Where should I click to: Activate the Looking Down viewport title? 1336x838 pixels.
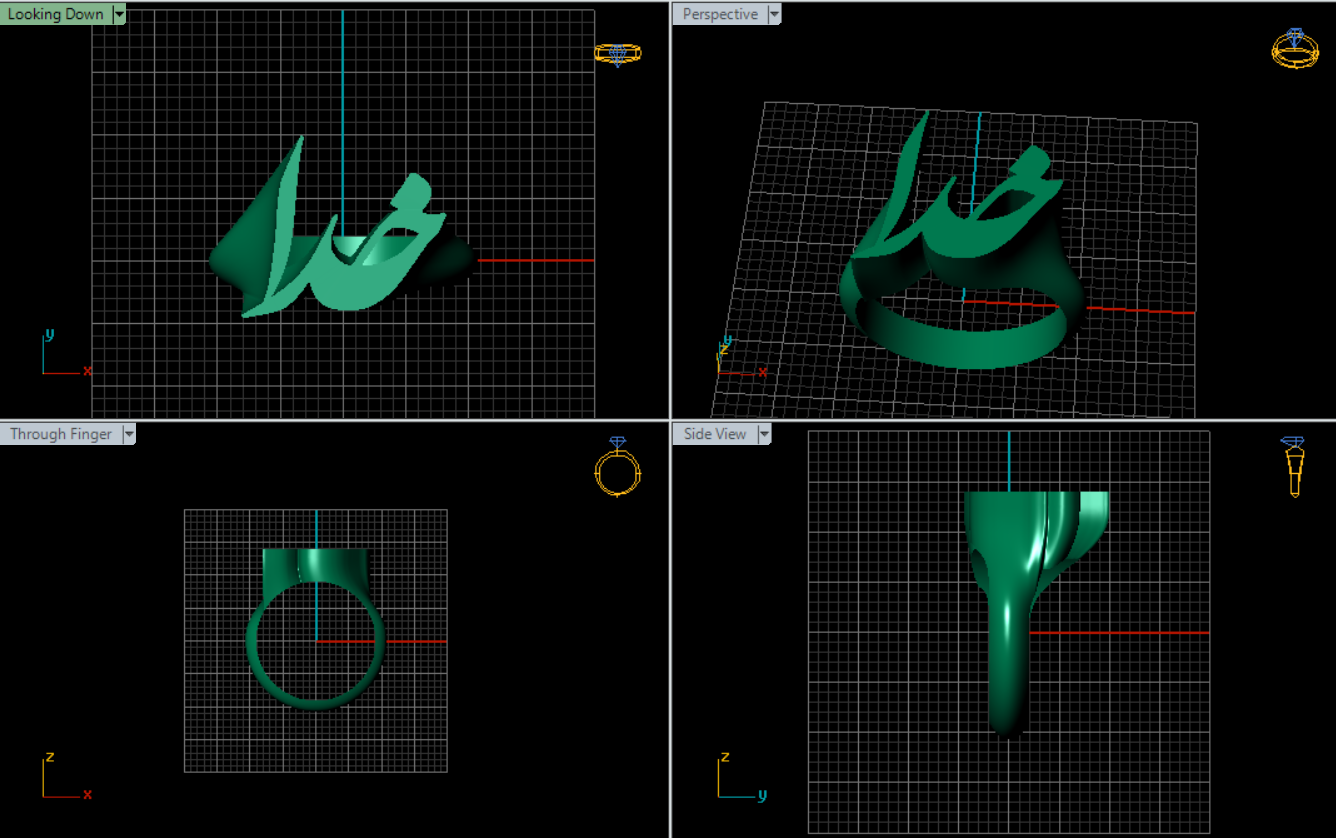pyautogui.click(x=55, y=14)
